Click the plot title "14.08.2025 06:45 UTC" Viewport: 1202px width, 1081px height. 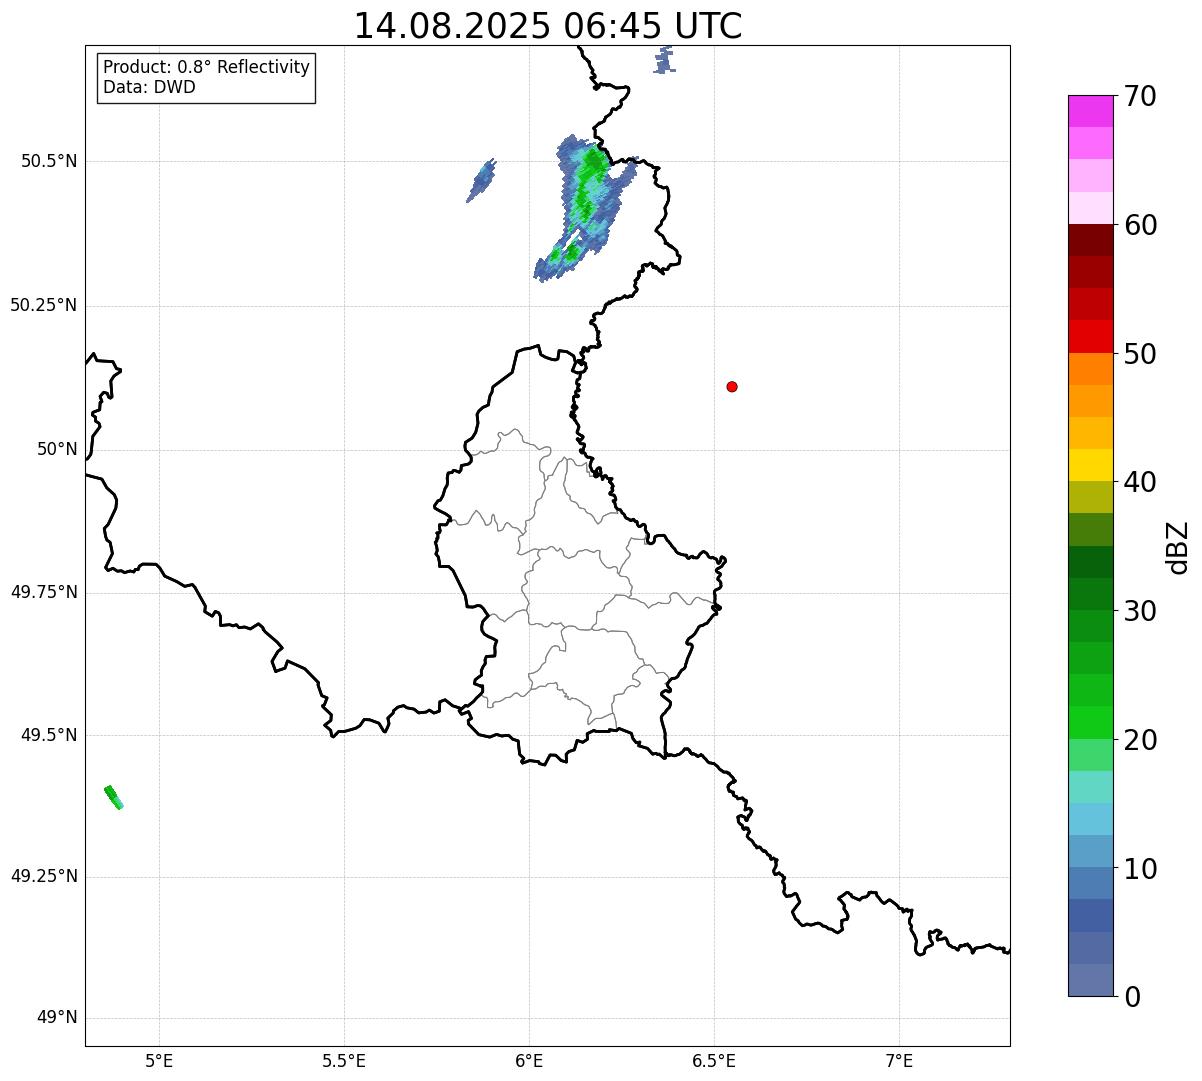(x=548, y=26)
